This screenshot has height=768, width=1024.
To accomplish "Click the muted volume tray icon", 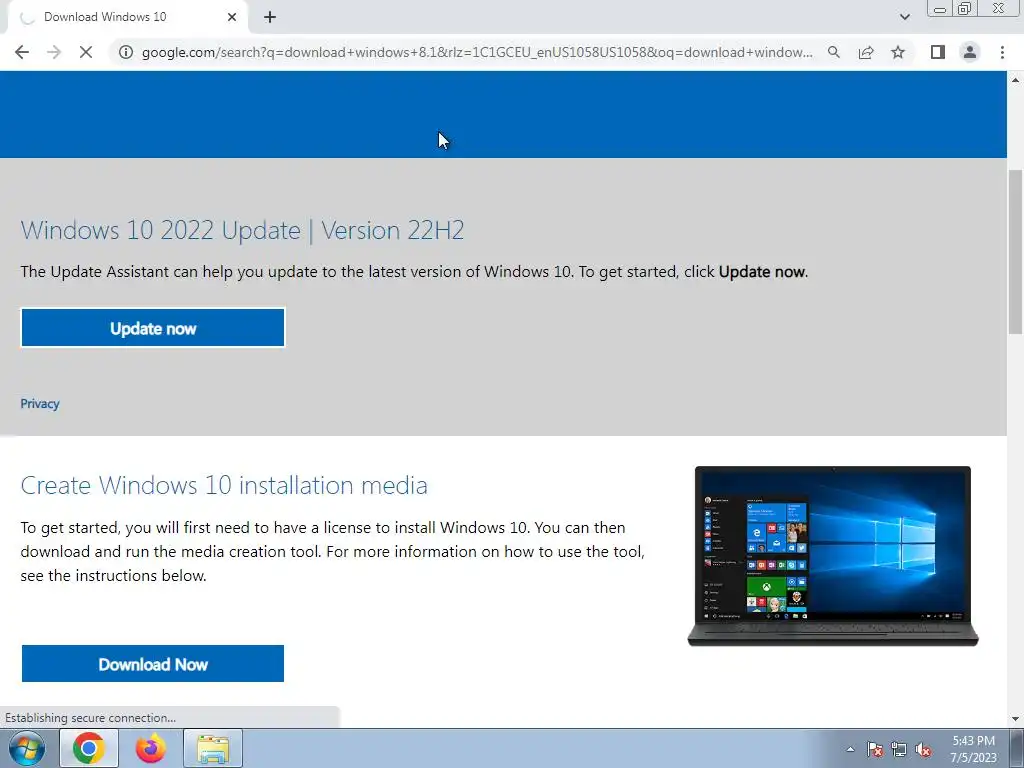I will (x=923, y=749).
